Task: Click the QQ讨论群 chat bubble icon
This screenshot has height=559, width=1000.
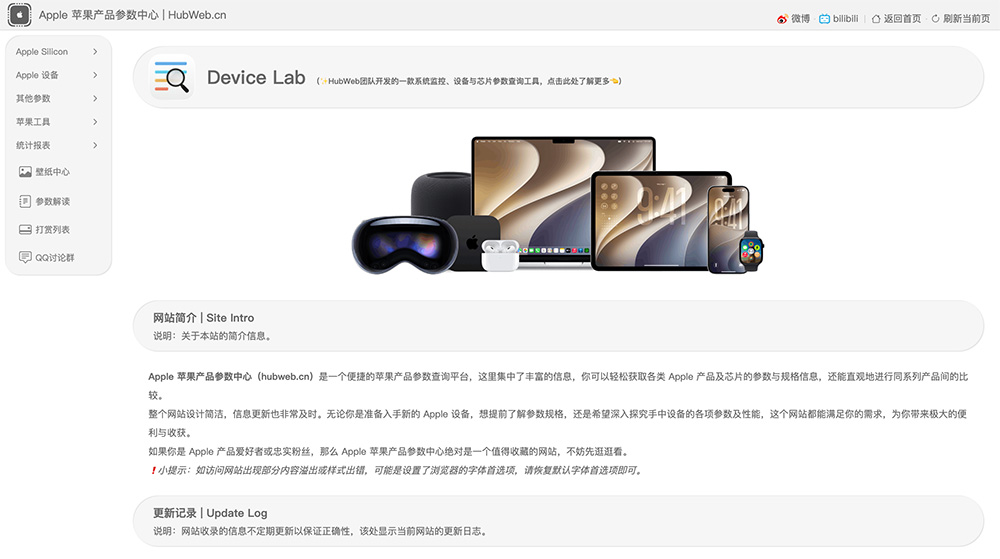Action: [x=25, y=258]
